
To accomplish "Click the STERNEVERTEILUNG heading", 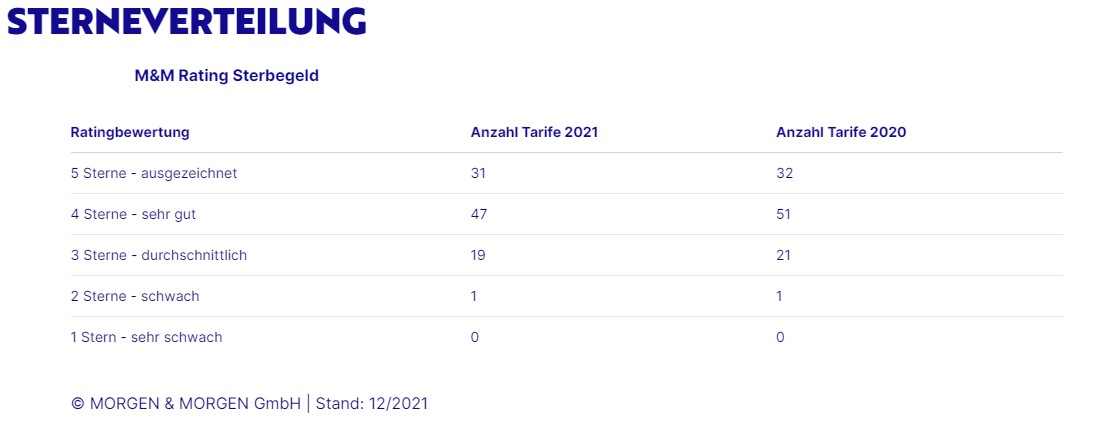I will point(186,22).
